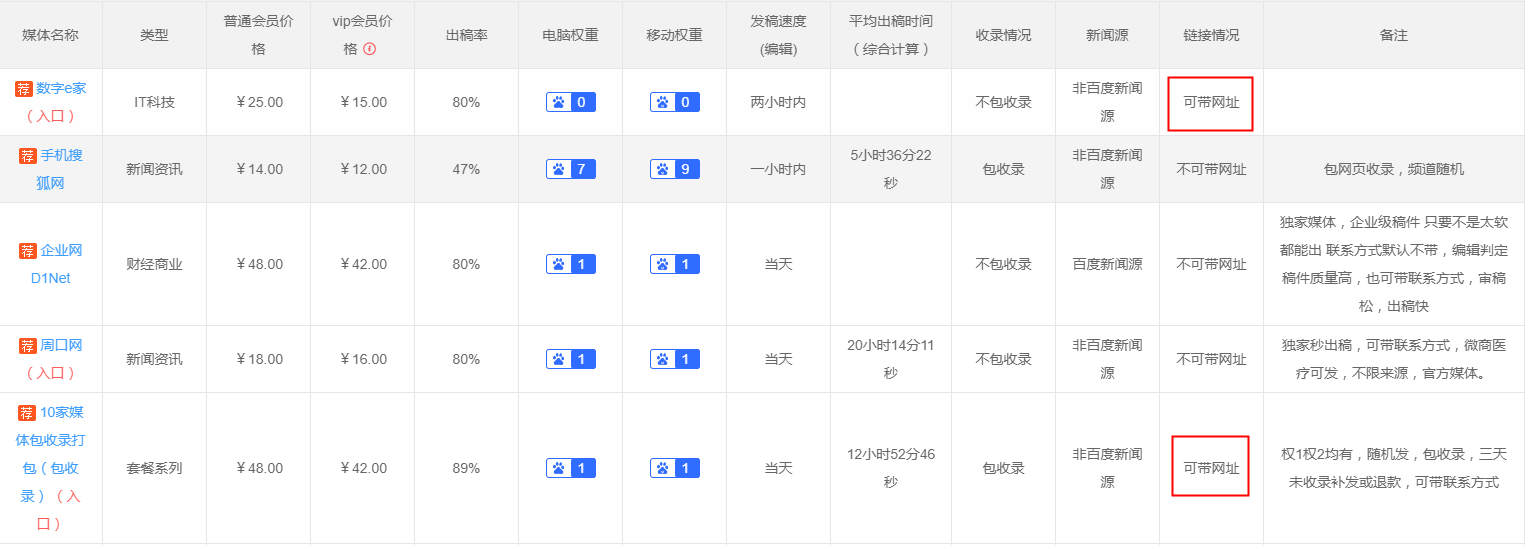This screenshot has width=1531, height=545.
Task: Click the ￥15.00 vip price cell
Action: click(x=363, y=102)
